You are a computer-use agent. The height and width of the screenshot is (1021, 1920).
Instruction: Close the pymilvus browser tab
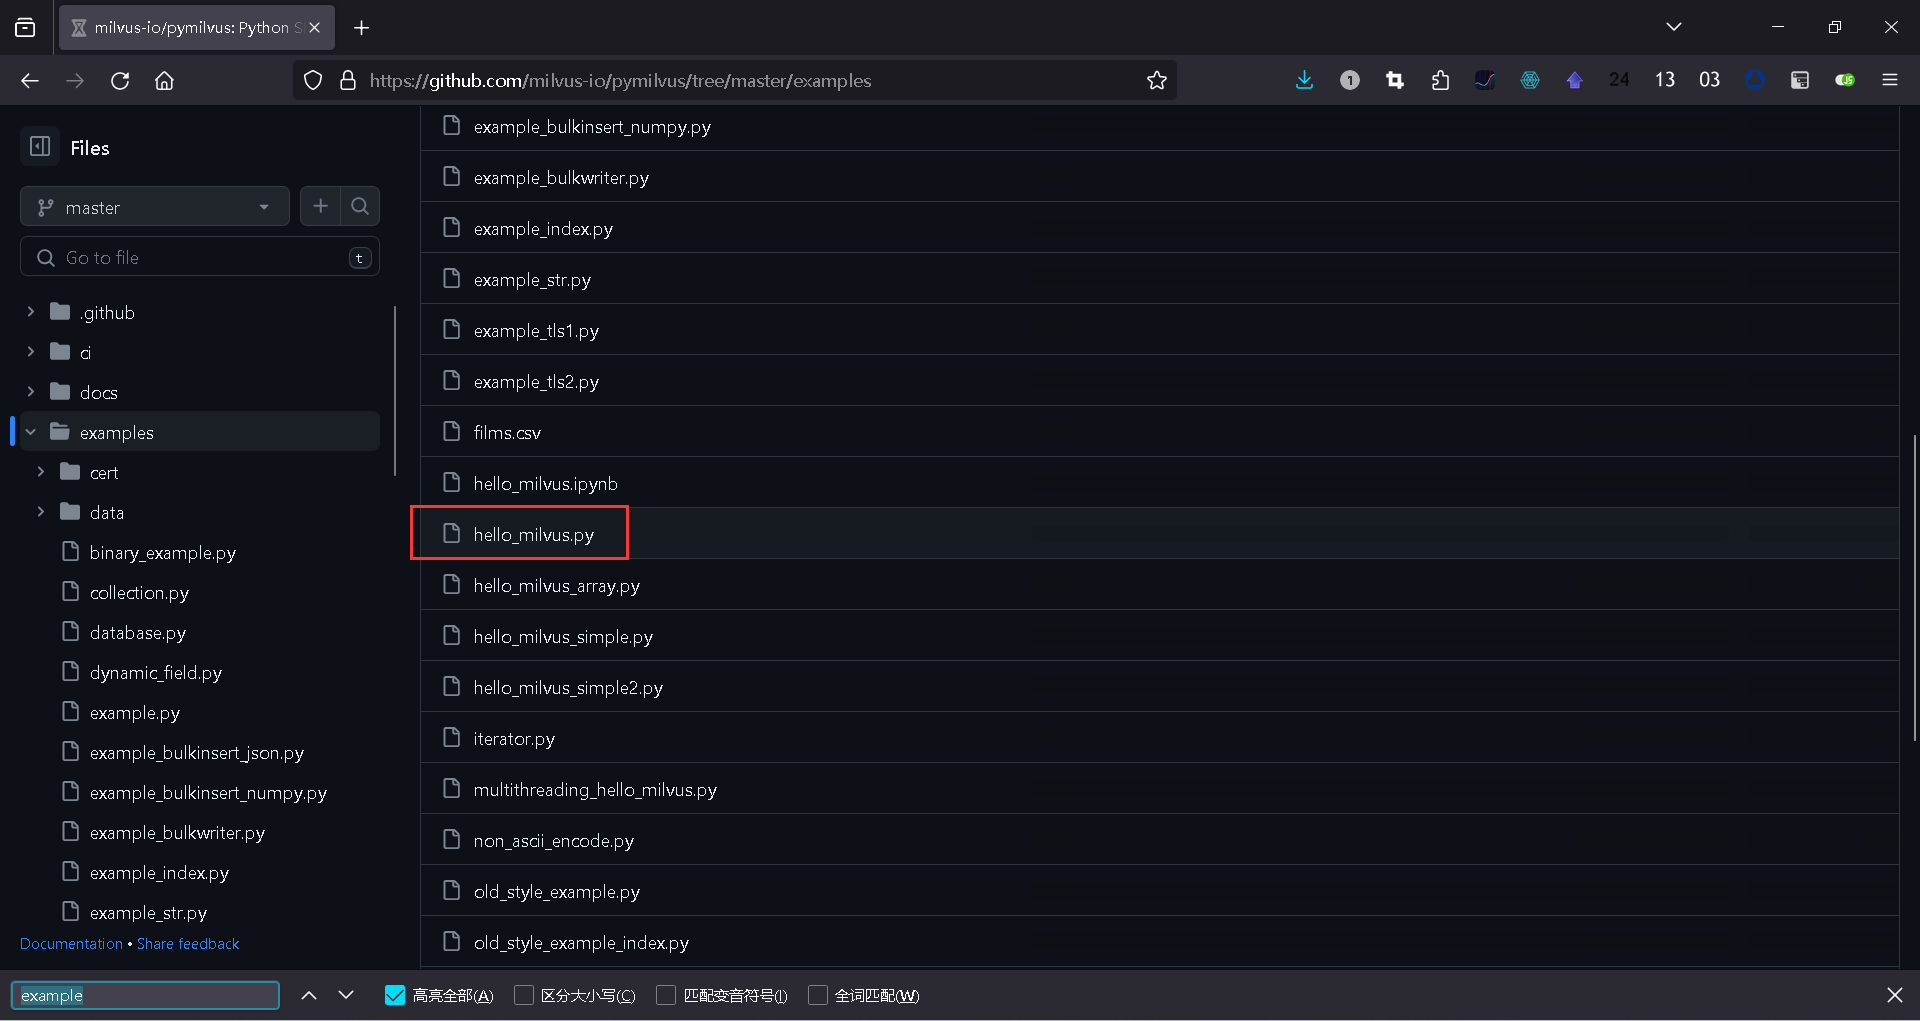coord(314,28)
